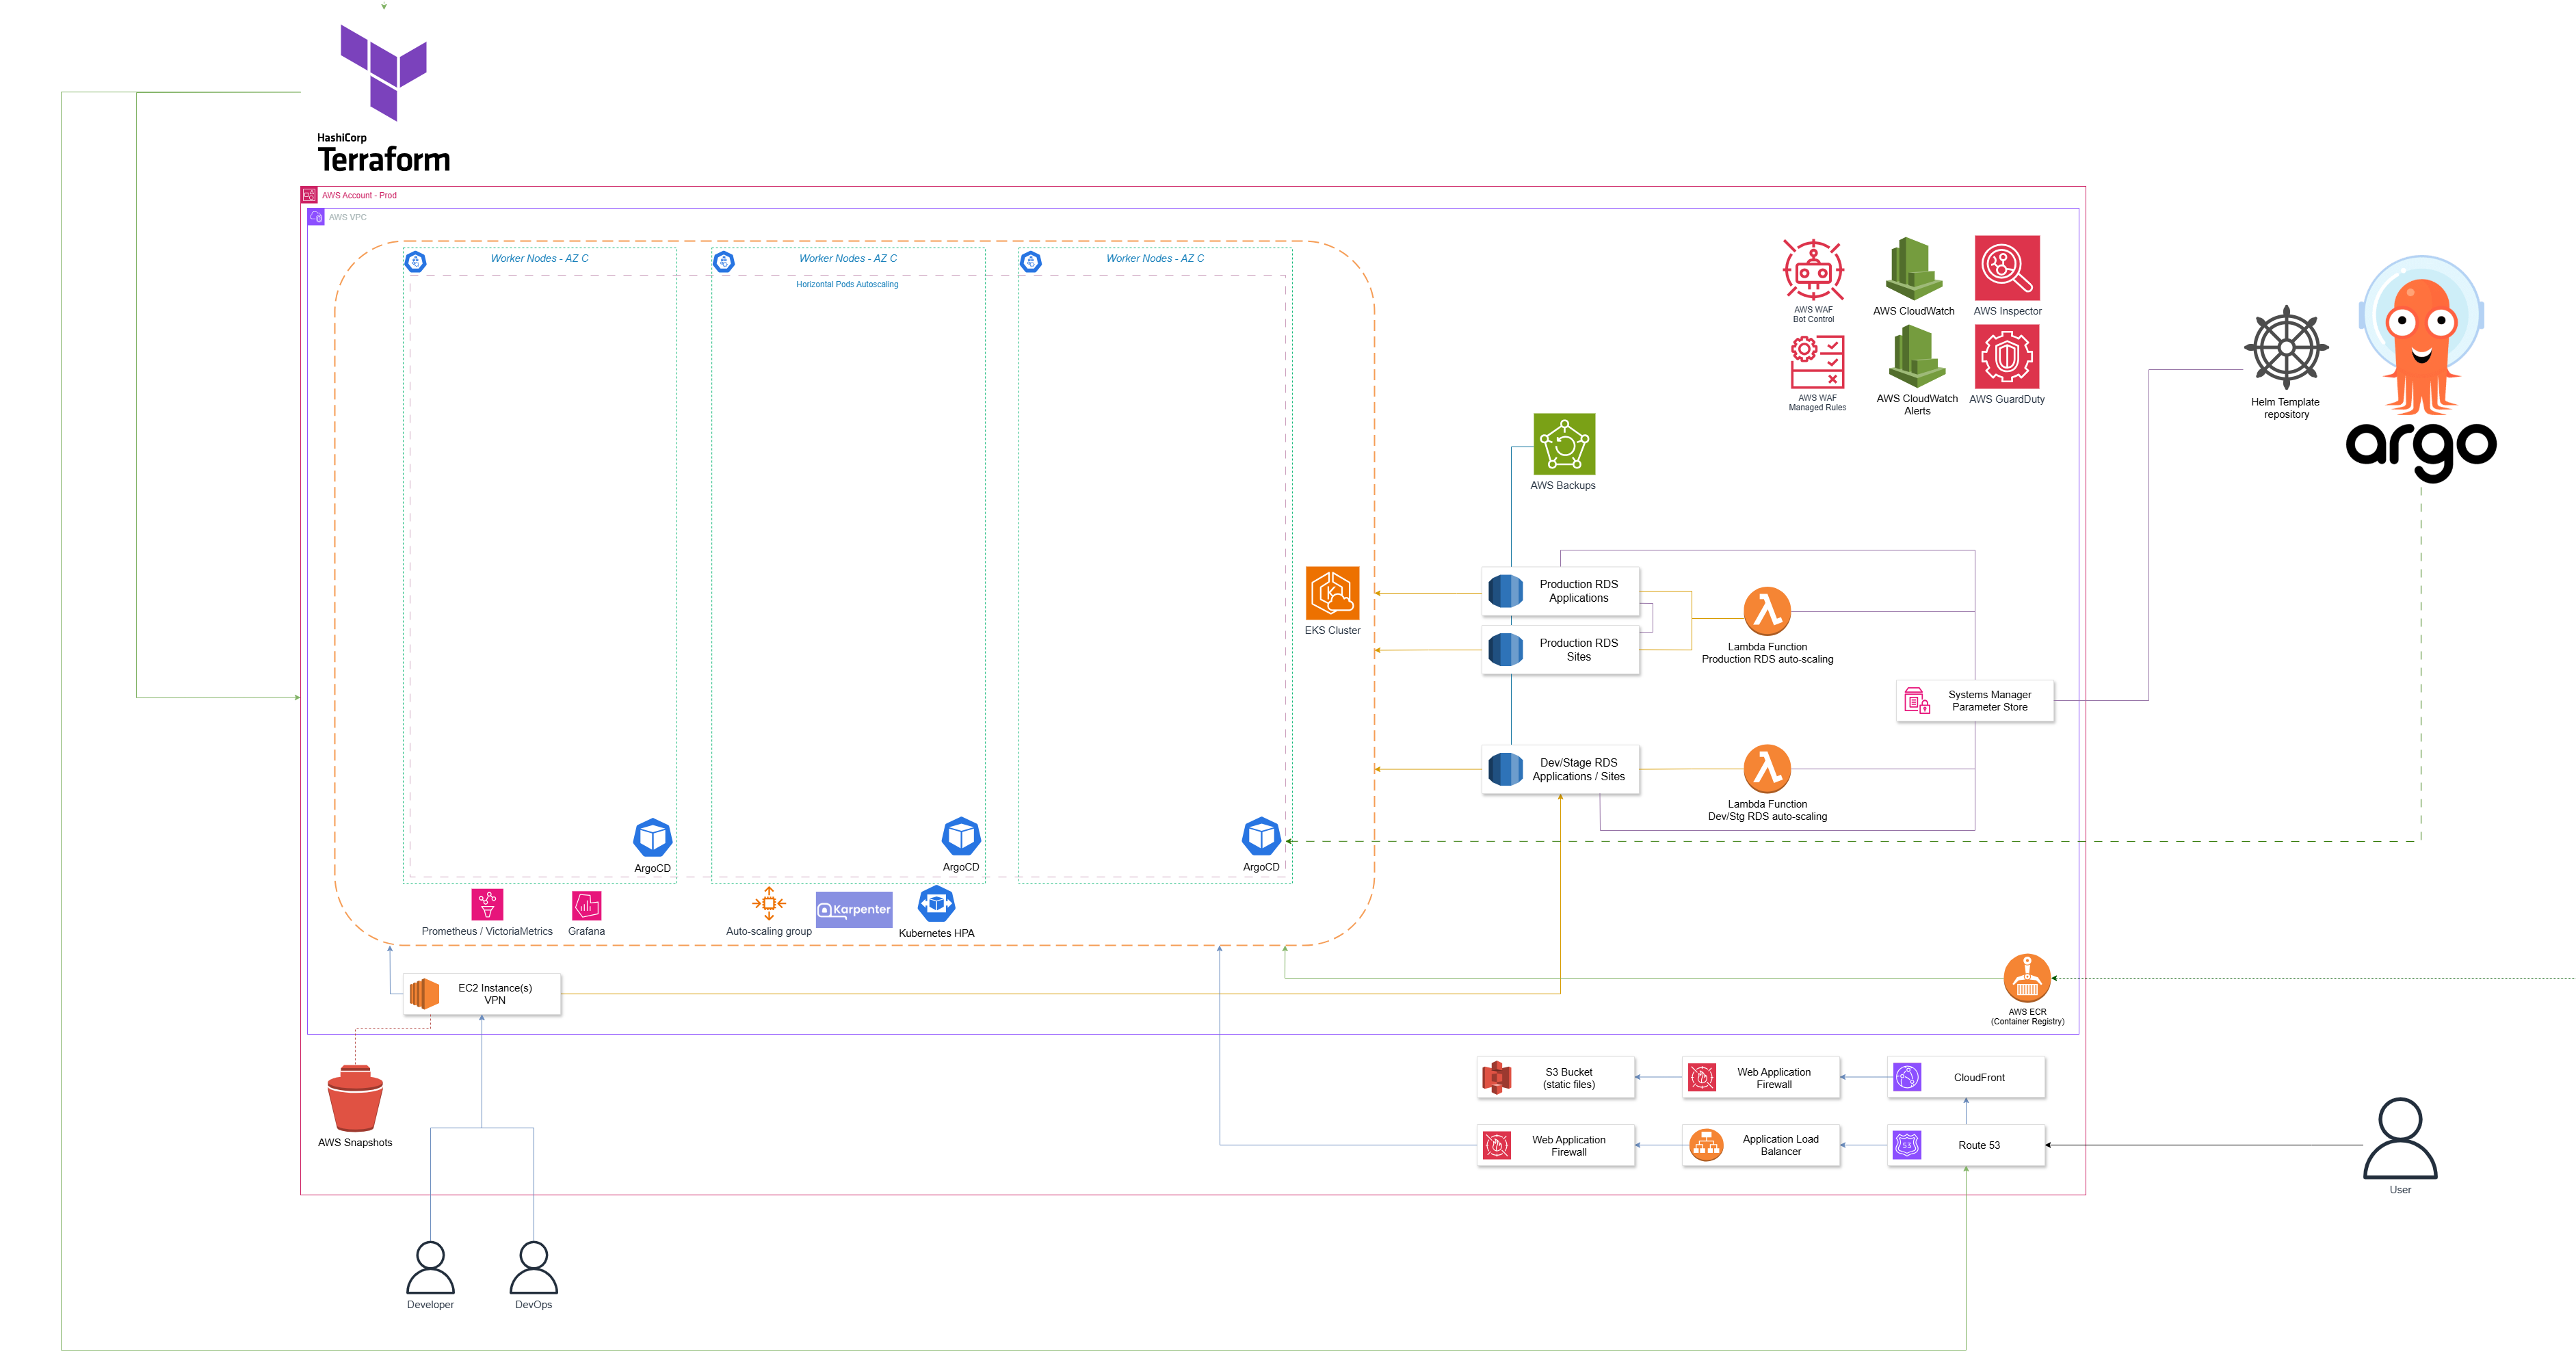Click the Route 53 icon

click(1907, 1145)
